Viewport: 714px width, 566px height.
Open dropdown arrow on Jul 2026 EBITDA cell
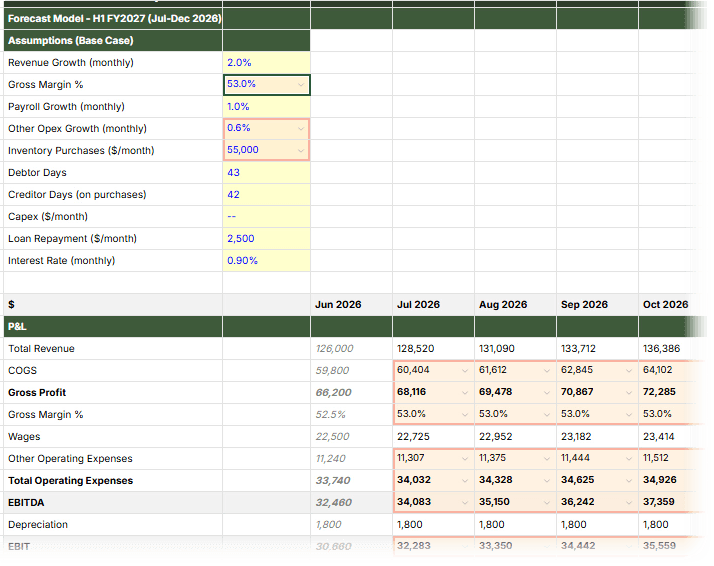click(464, 503)
